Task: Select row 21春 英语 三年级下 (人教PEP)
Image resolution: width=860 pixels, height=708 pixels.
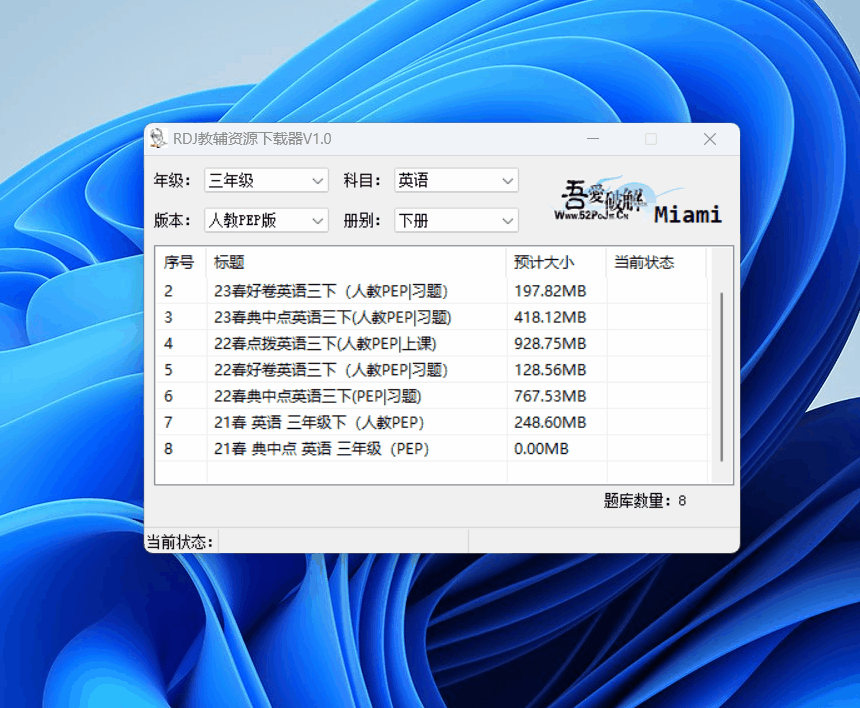Action: click(x=432, y=422)
